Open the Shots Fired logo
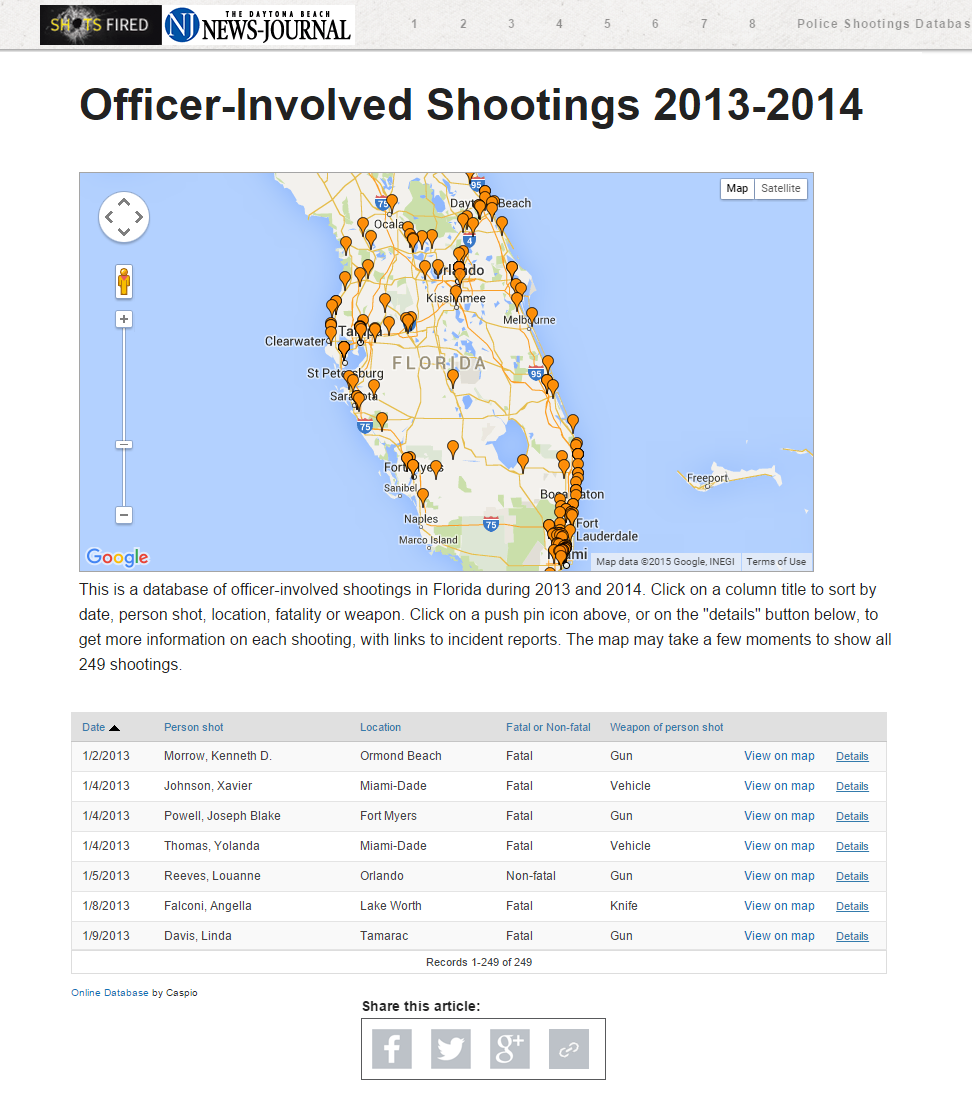The width and height of the screenshot is (972, 1104). 100,25
